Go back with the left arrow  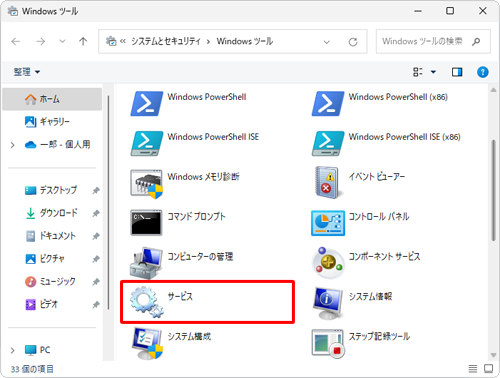(x=16, y=41)
